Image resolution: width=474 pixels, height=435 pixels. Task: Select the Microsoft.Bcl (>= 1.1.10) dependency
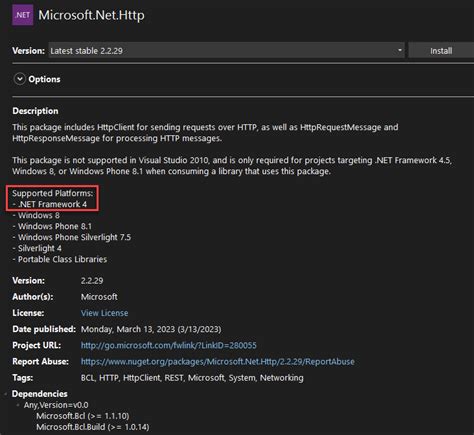[x=83, y=416]
